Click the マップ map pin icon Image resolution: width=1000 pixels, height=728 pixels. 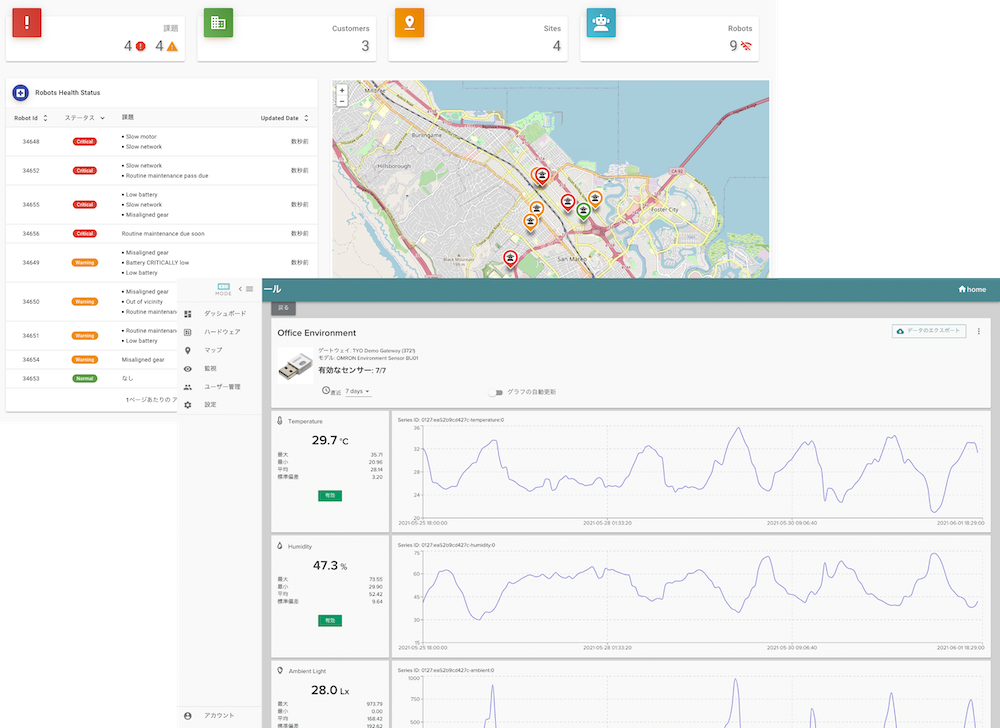click(x=188, y=351)
